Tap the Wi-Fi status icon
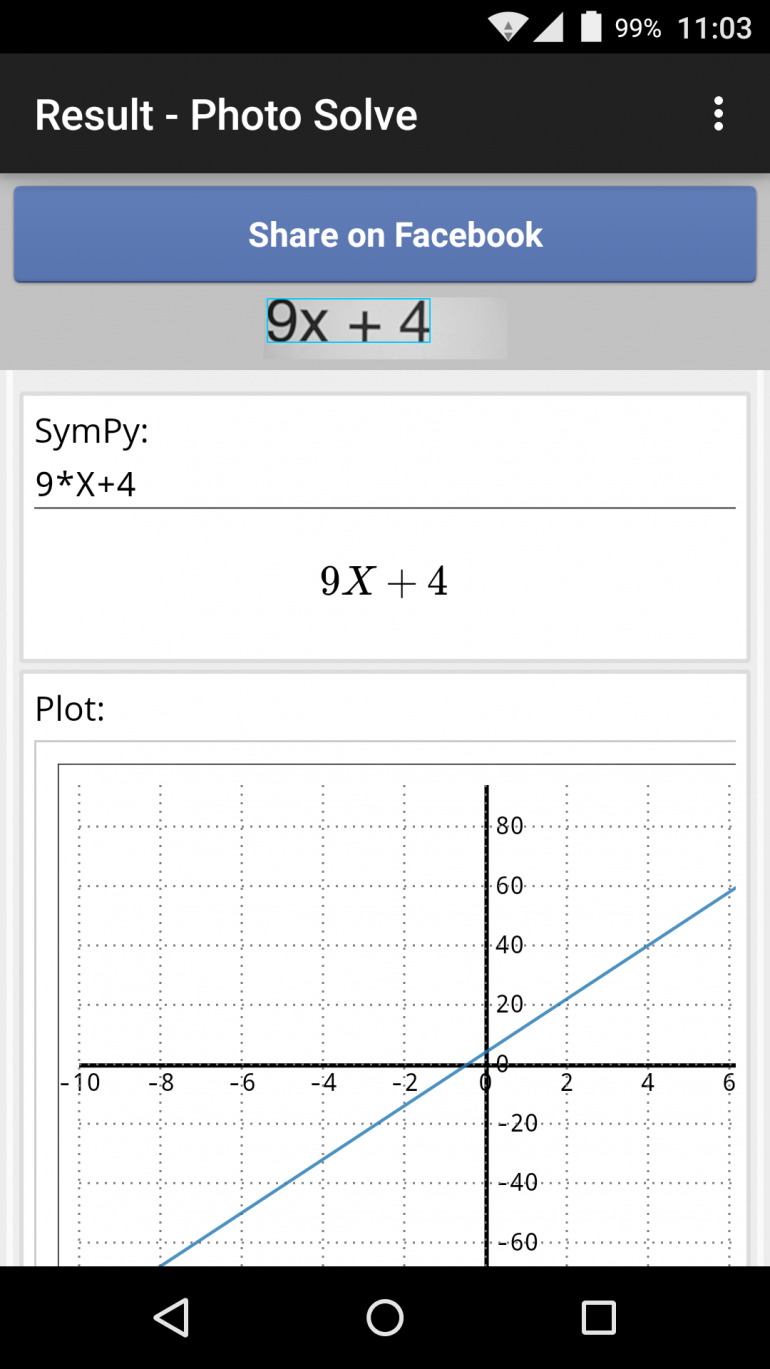Screen dimensions: 770x1369 coord(508,27)
